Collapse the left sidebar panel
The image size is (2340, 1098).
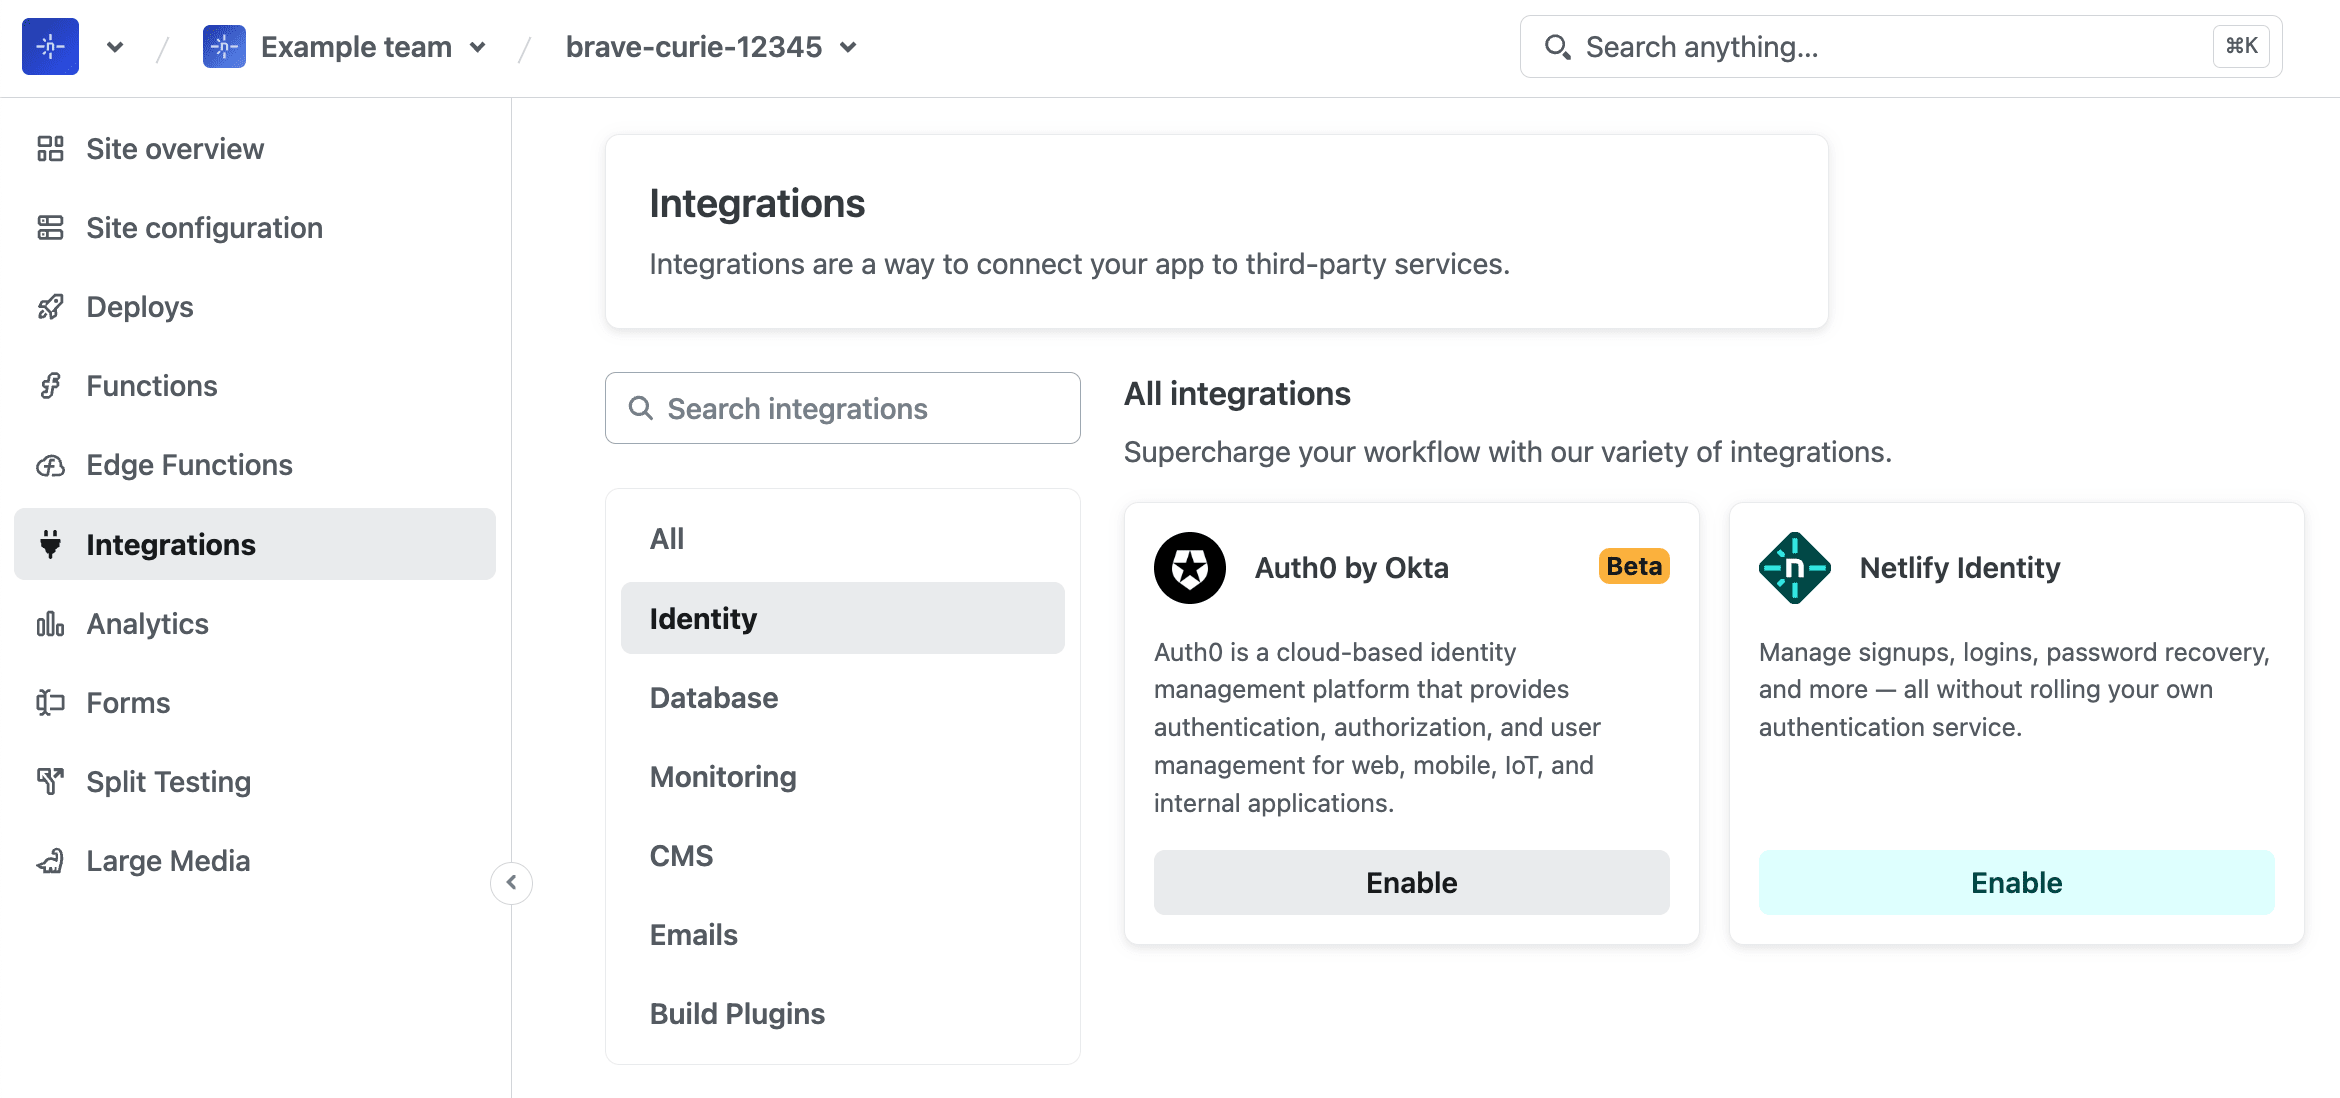pos(512,883)
